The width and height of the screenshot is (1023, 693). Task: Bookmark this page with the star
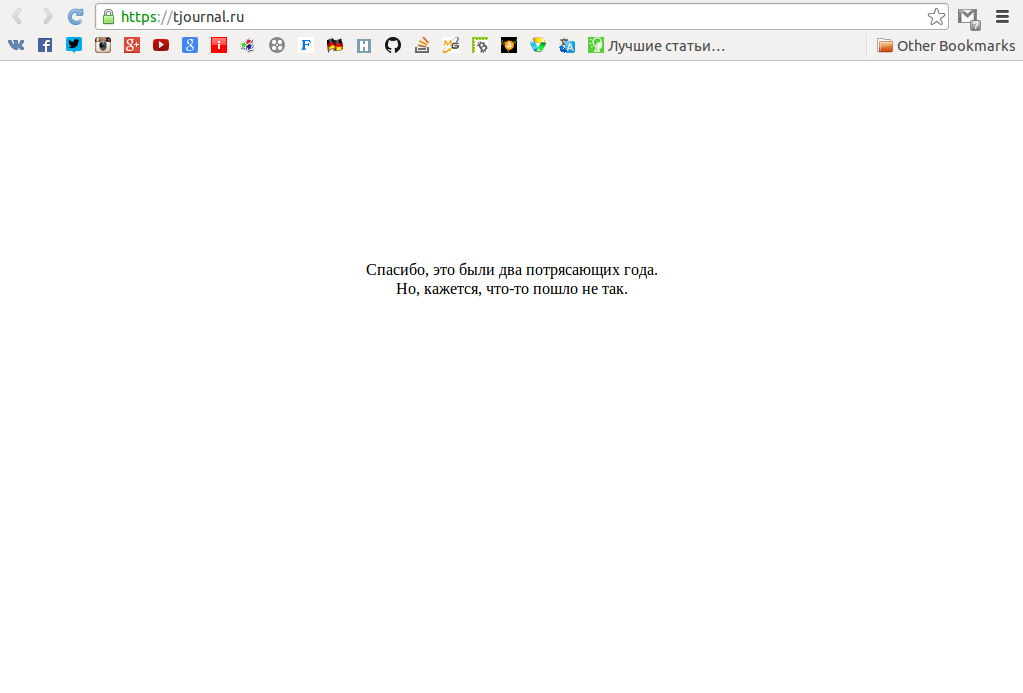(x=936, y=17)
